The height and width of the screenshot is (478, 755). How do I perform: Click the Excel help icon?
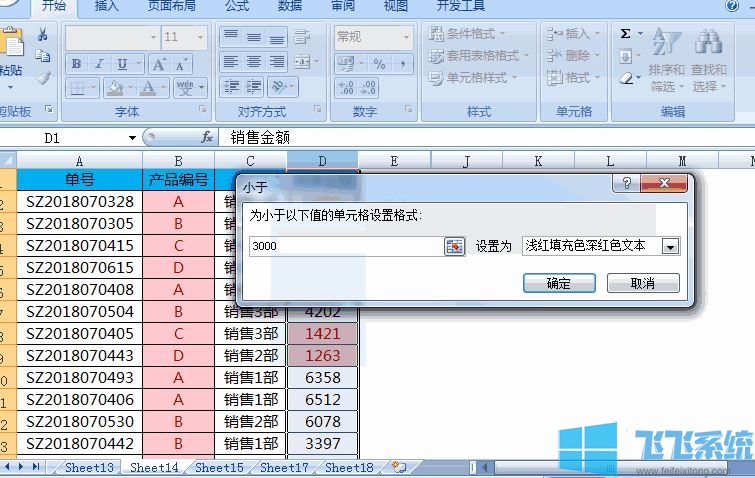[732, 6]
